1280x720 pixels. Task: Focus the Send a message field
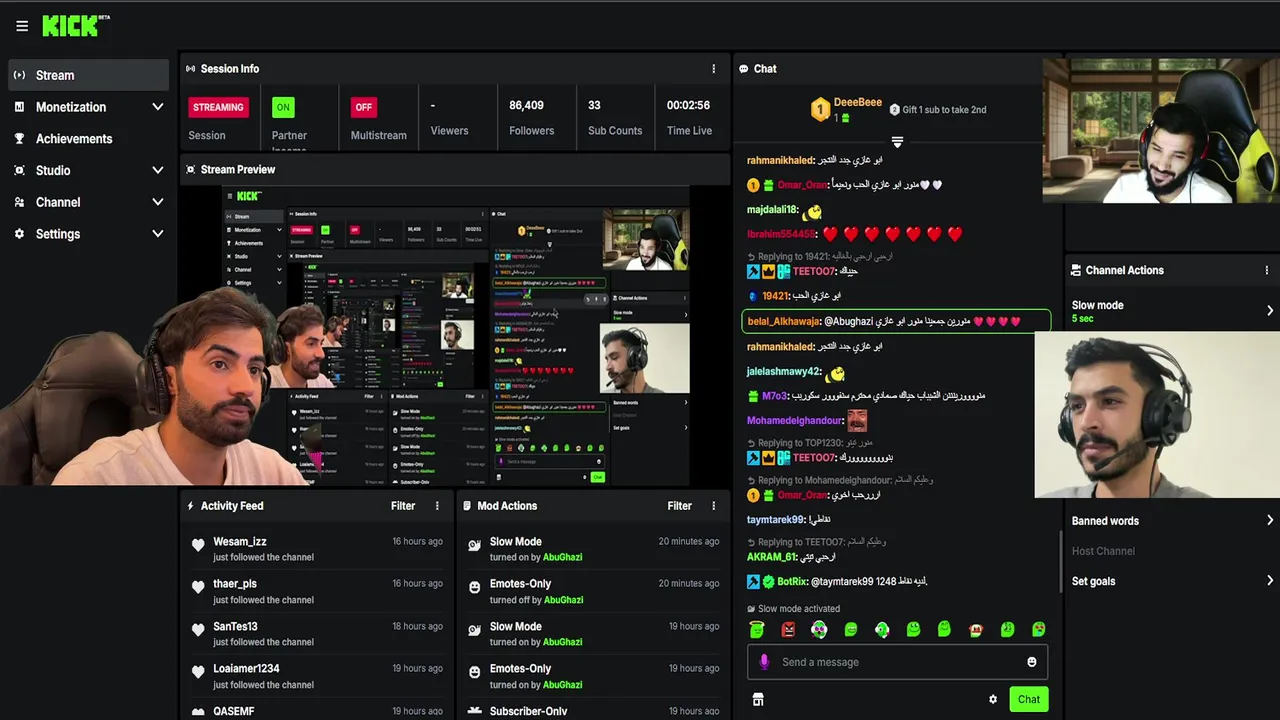point(897,662)
